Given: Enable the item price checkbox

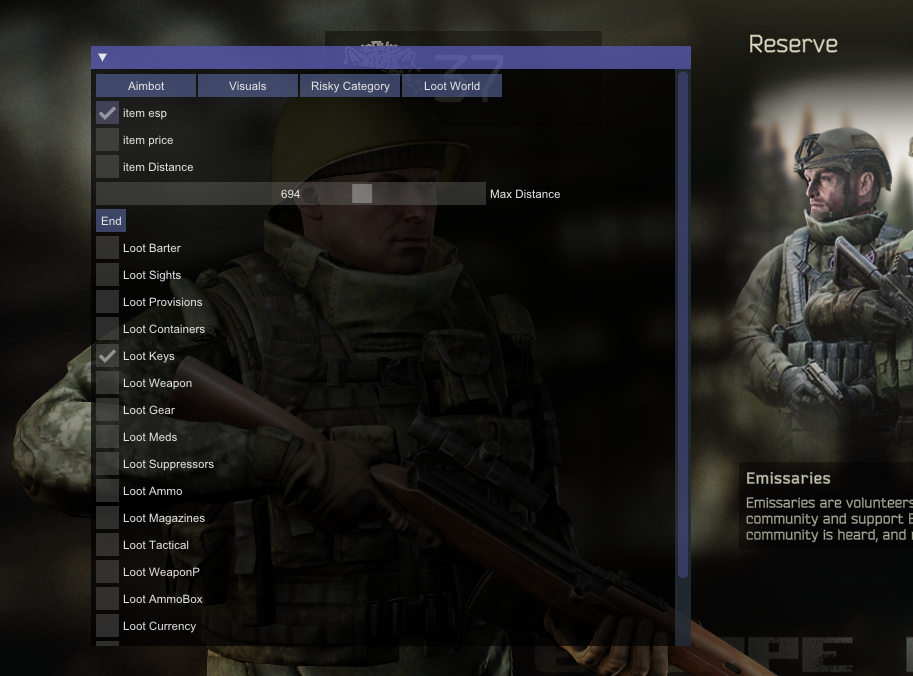Looking at the screenshot, I should (107, 140).
